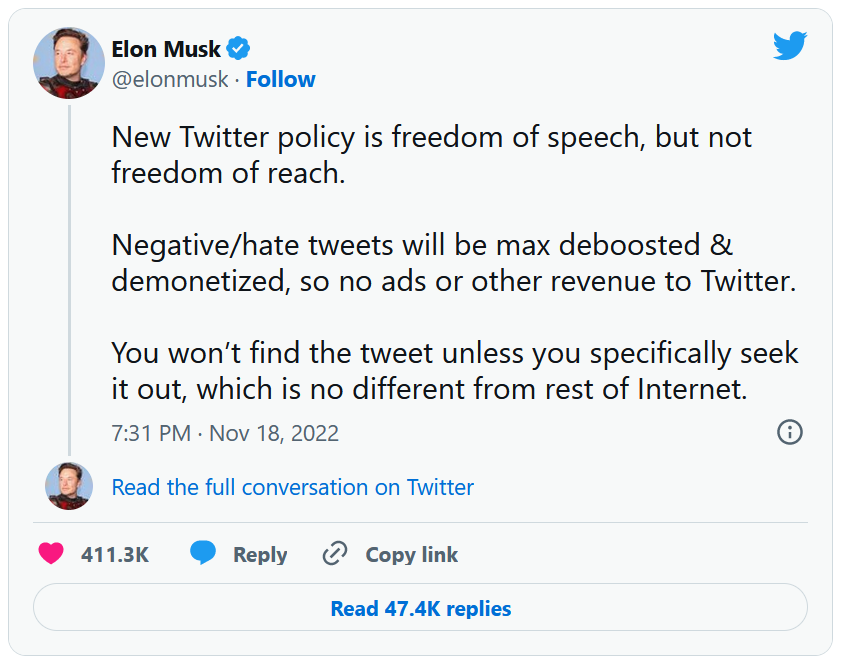Click the chain link copy icon

click(335, 554)
